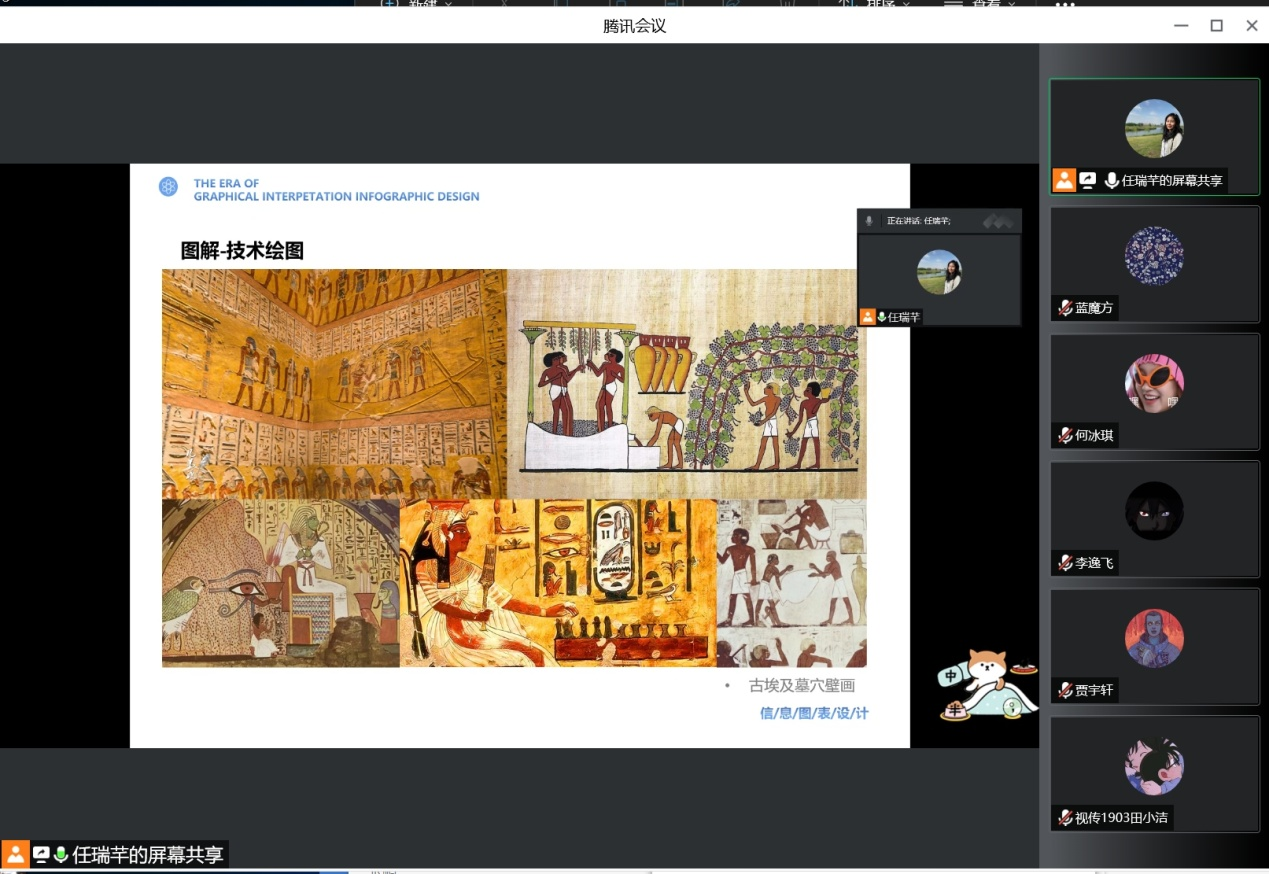1269x874 pixels.
Task: Click the muted microphone icon next to 何冰琪
Action: (x=1065, y=435)
